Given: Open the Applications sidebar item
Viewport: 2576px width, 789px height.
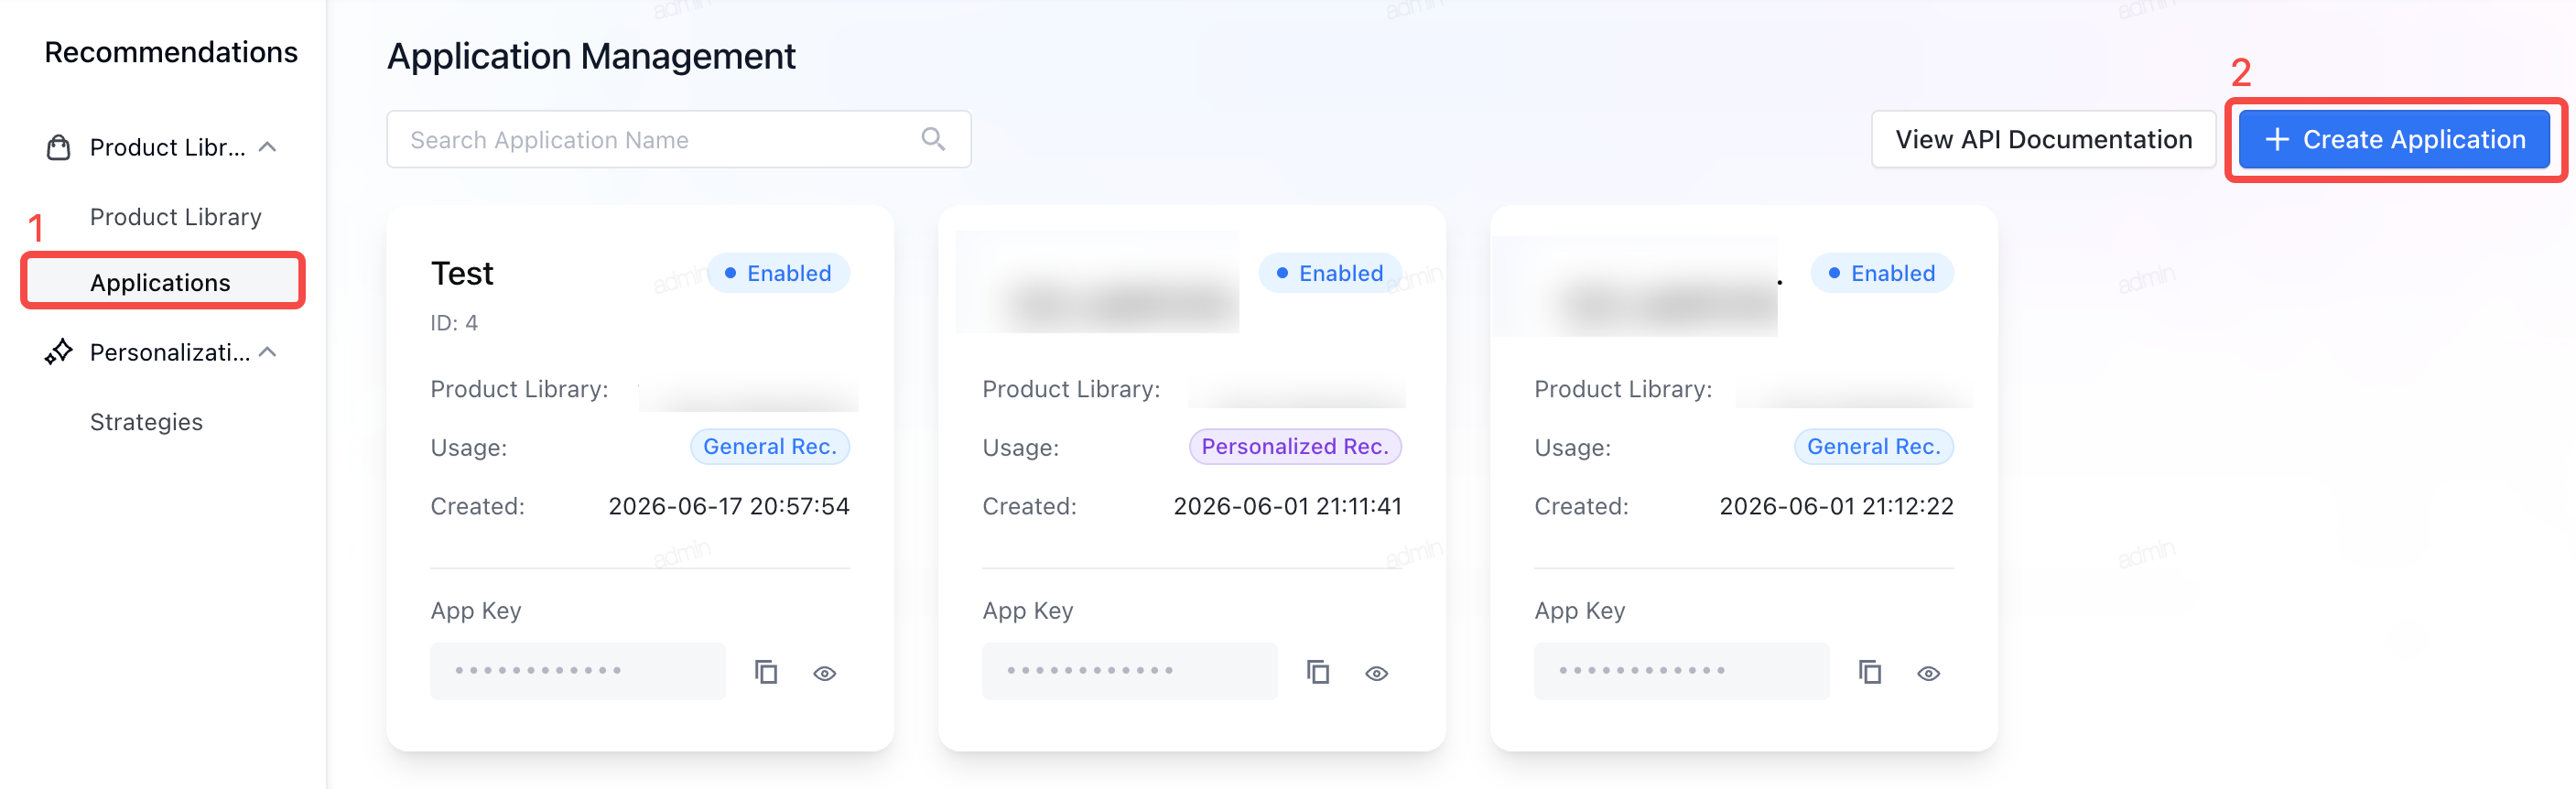Looking at the screenshot, I should click(162, 282).
